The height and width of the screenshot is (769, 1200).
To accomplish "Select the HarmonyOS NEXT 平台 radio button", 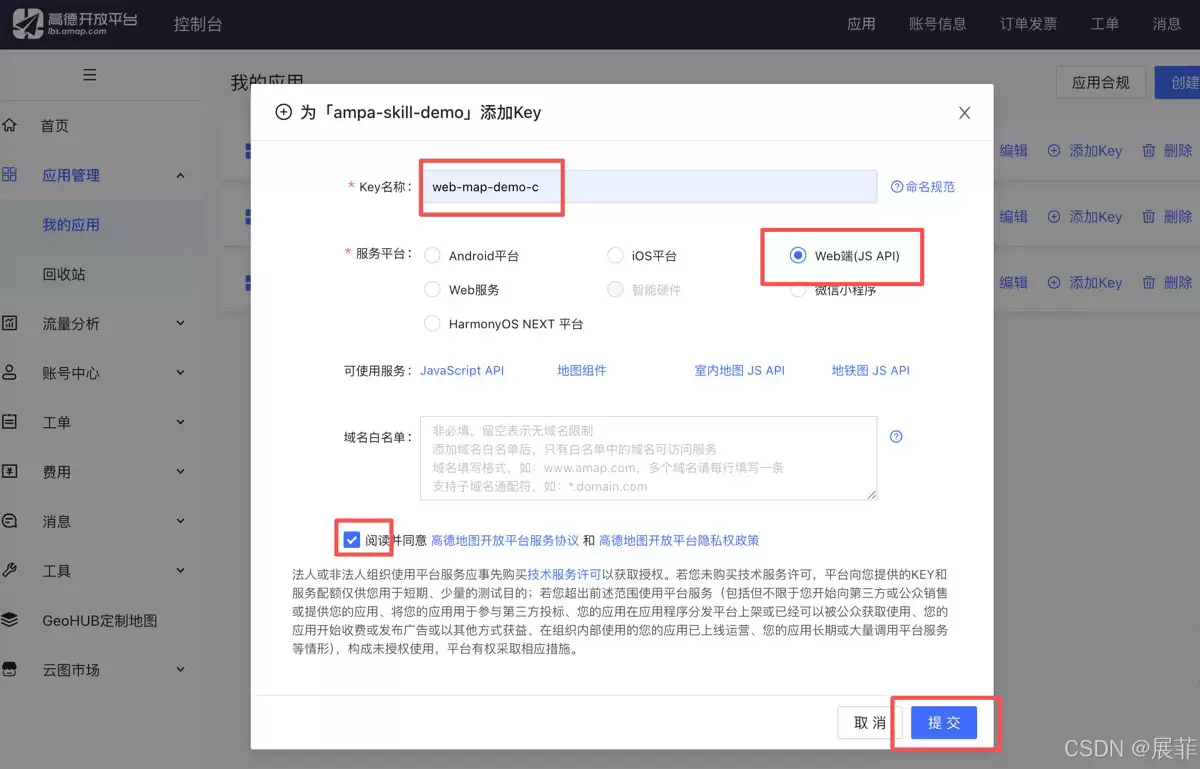I will click(x=432, y=323).
